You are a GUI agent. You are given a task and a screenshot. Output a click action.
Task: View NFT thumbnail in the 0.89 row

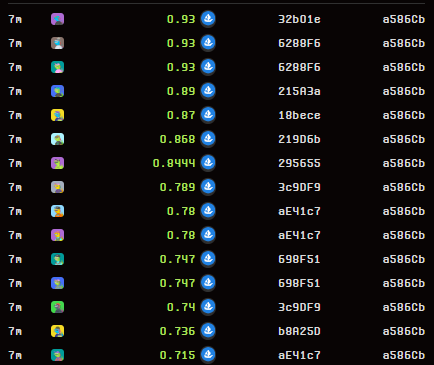click(x=57, y=91)
